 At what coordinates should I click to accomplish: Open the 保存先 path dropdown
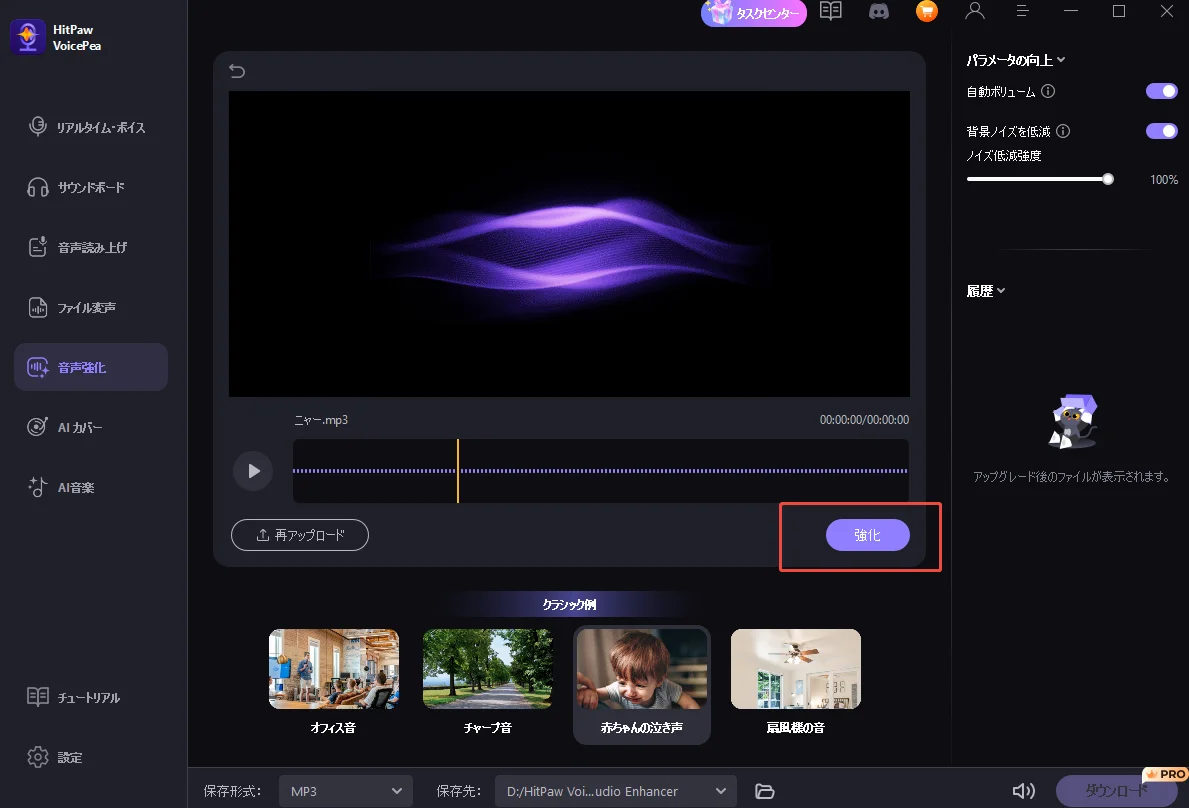[x=615, y=791]
